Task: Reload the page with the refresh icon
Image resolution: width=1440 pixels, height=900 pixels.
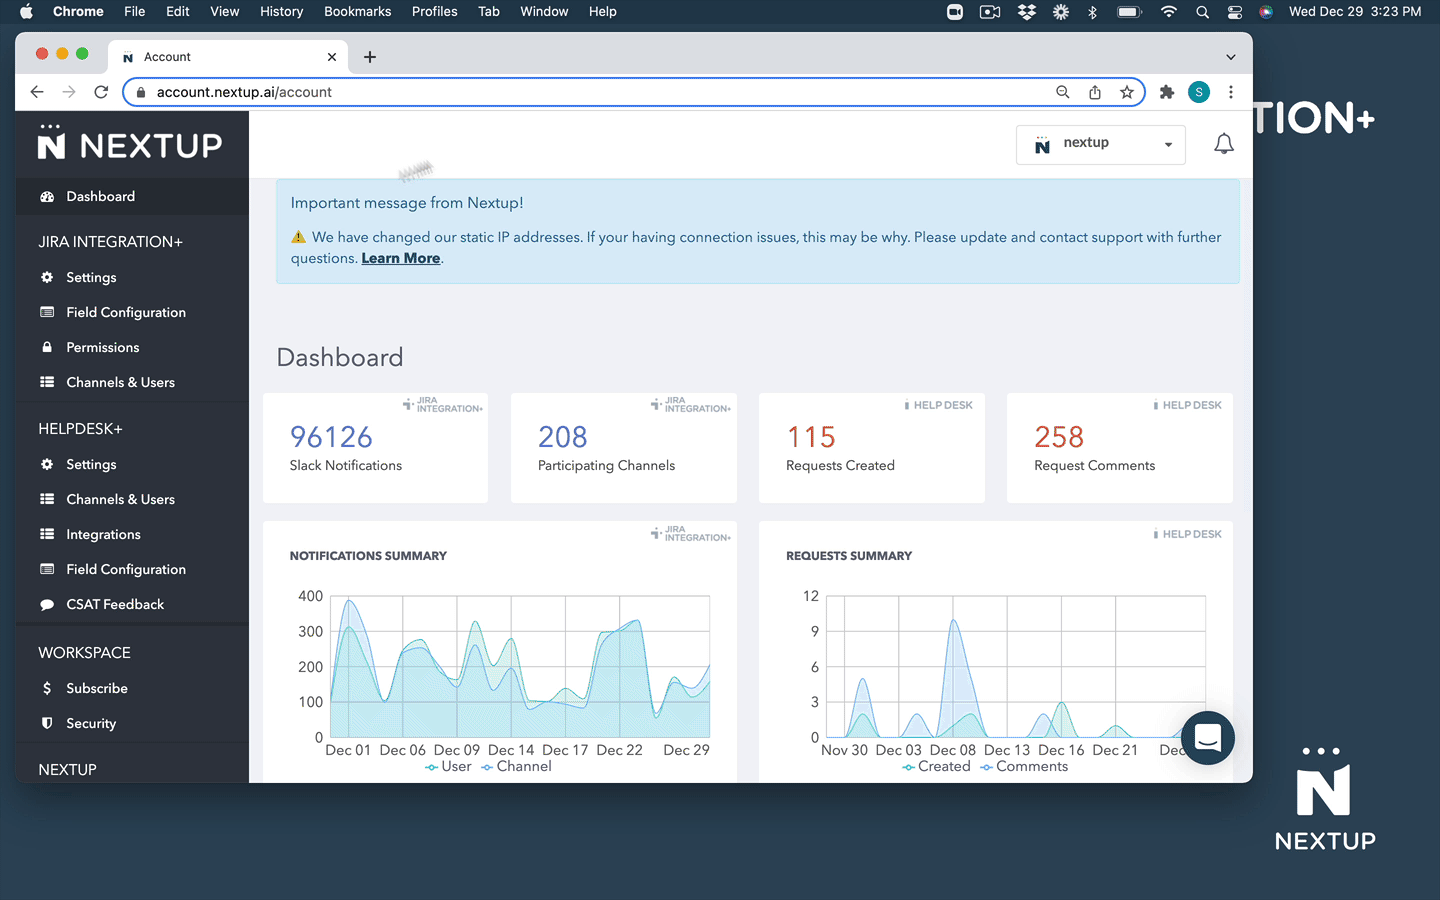Action: point(101,92)
